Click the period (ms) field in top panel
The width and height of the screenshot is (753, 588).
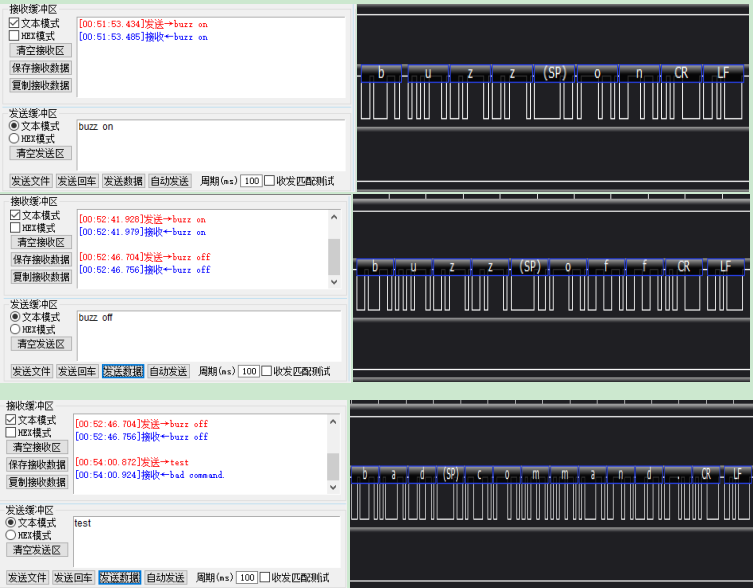[250, 181]
